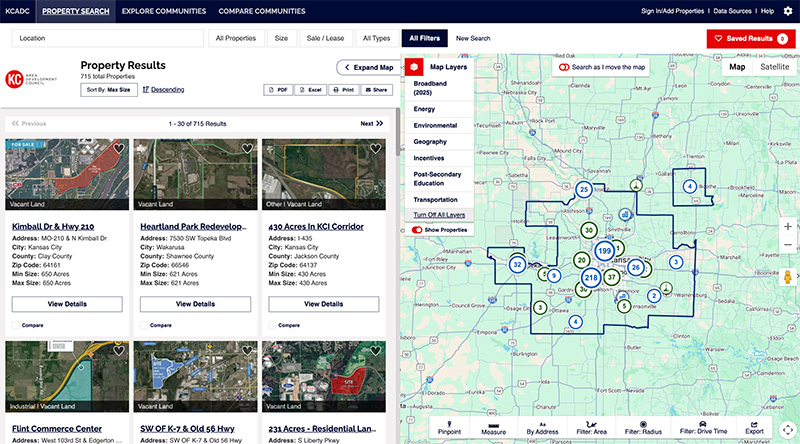Click the All Filters button

pos(424,38)
